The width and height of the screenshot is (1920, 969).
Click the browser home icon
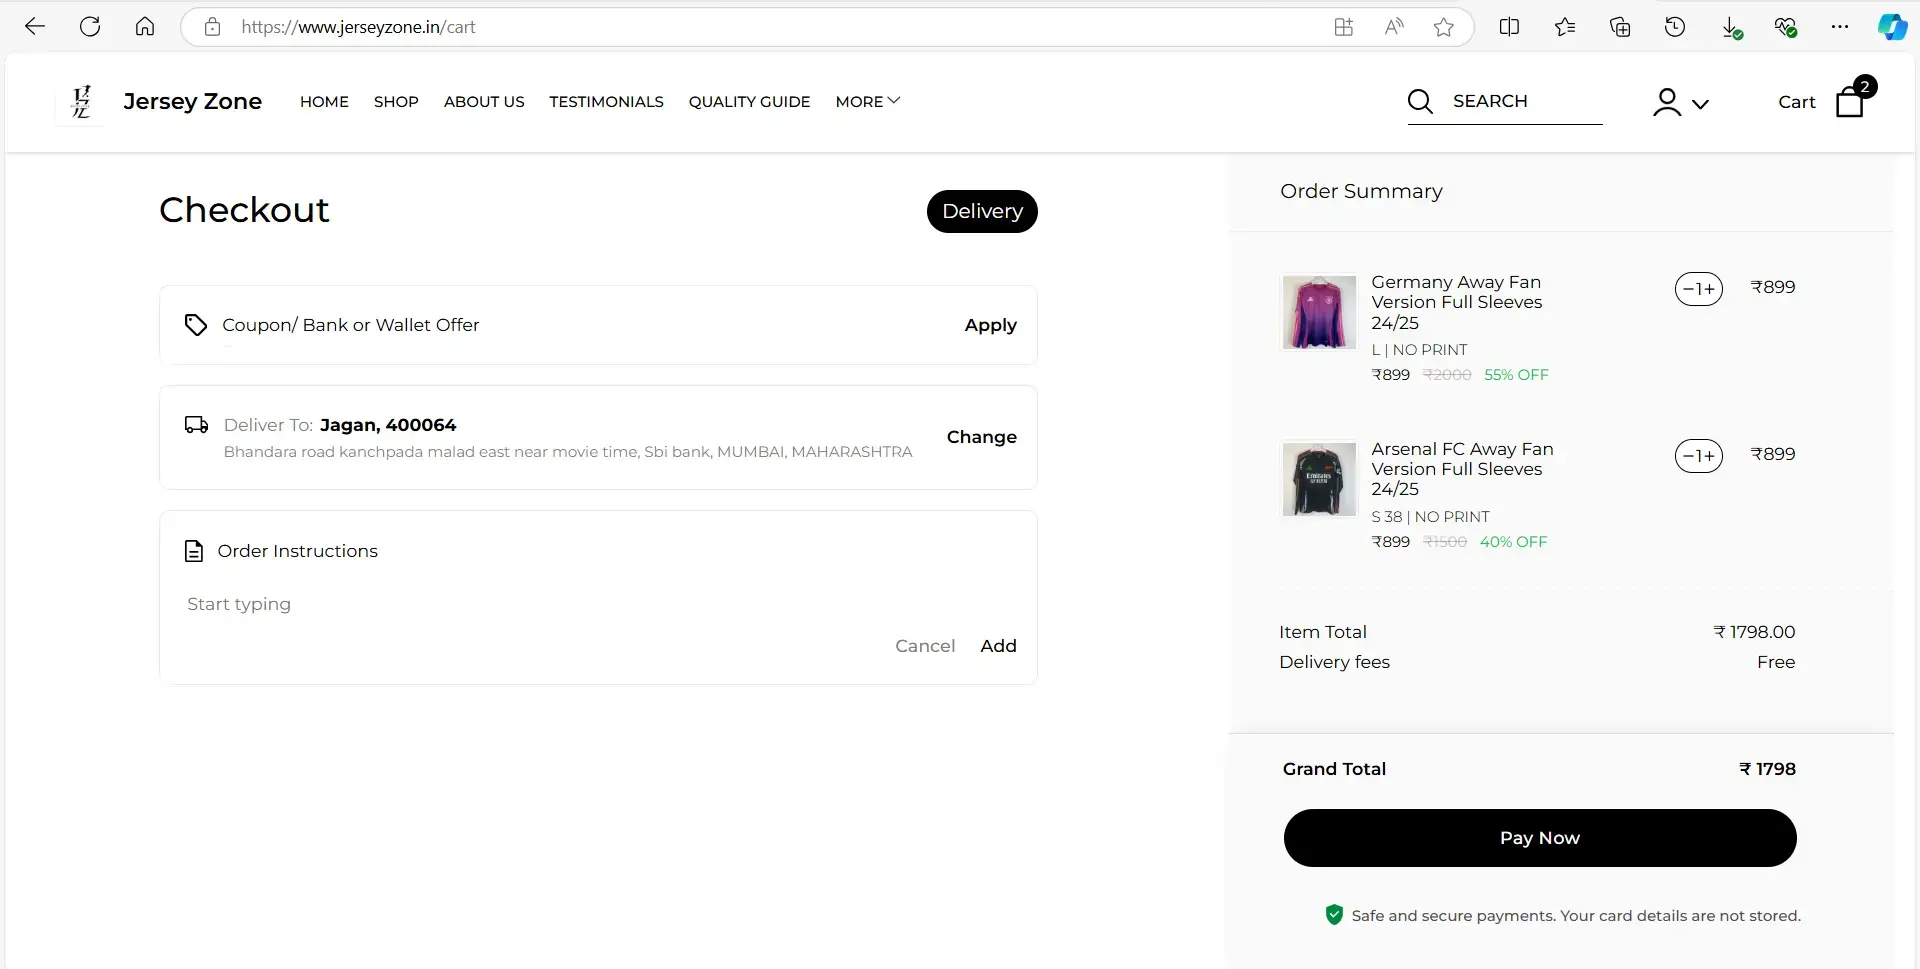tap(145, 27)
